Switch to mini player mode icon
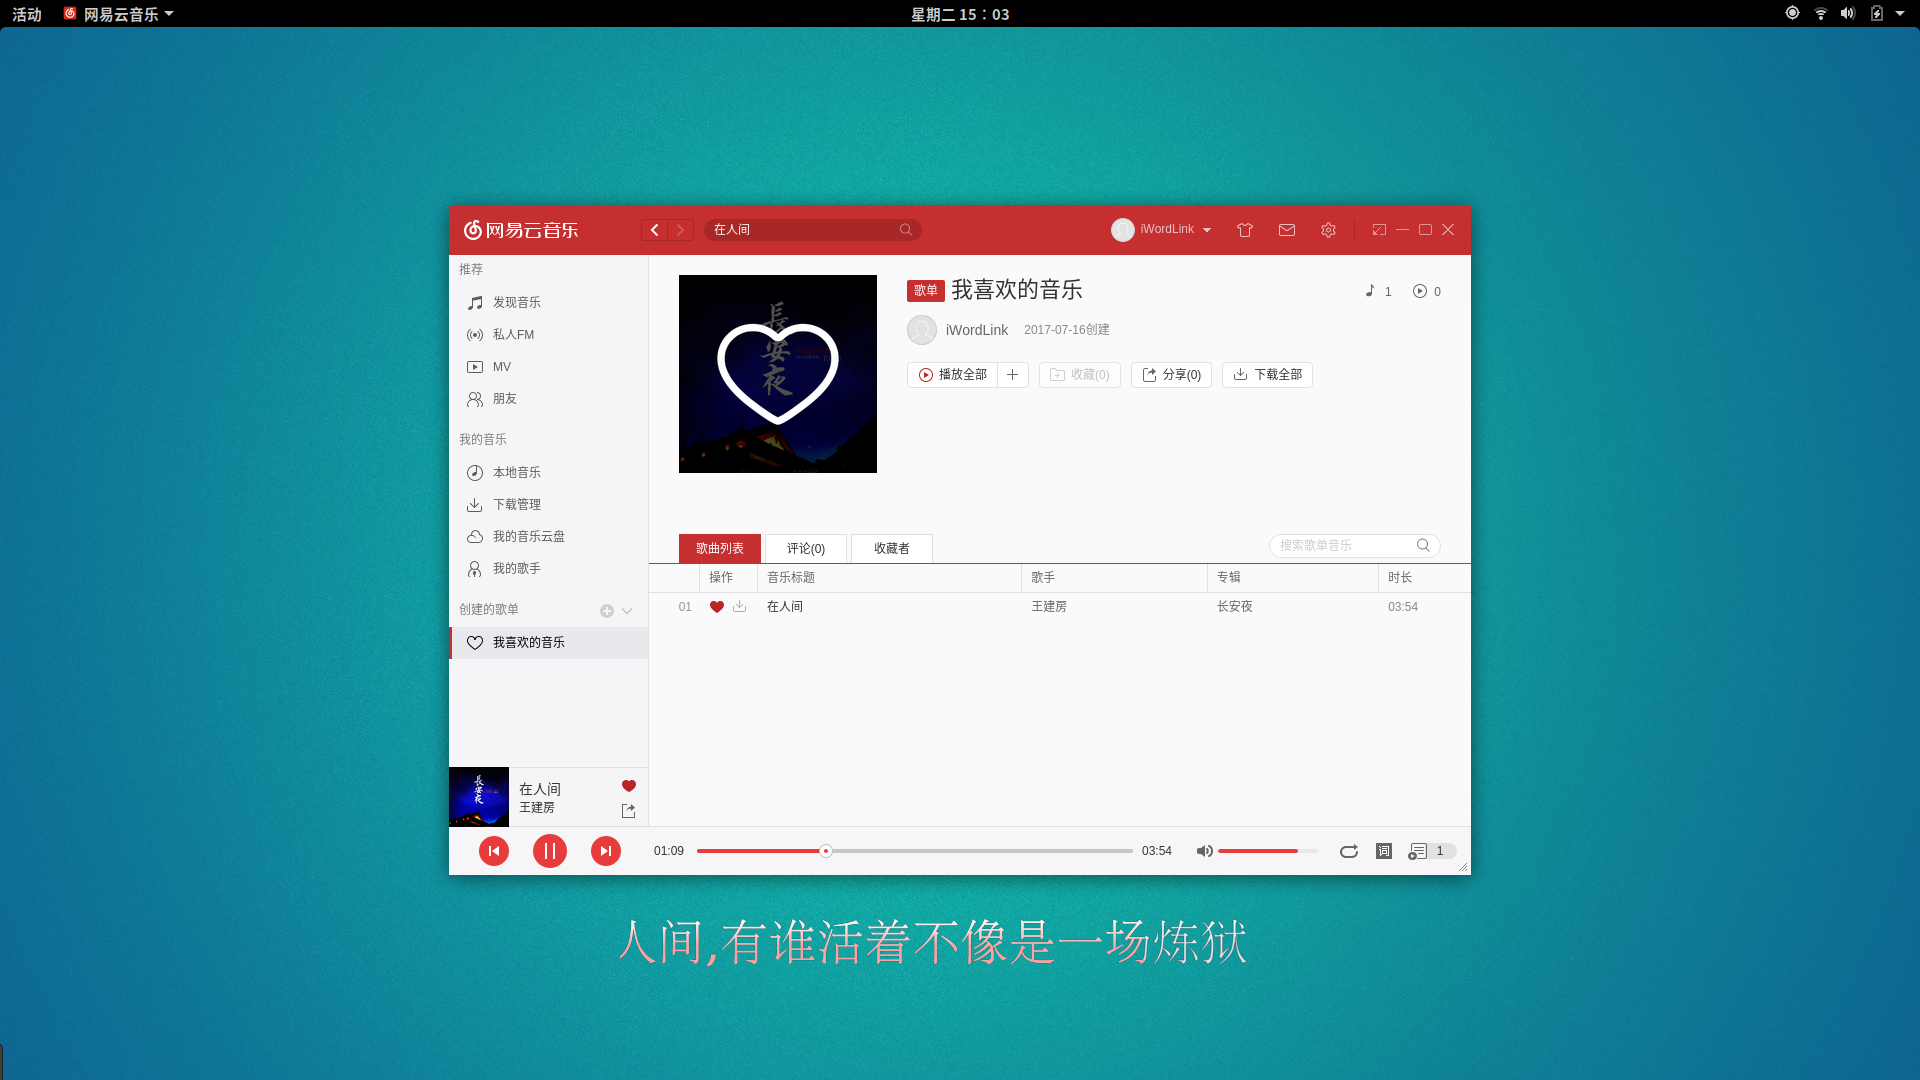This screenshot has height=1080, width=1920. pos(1379,230)
